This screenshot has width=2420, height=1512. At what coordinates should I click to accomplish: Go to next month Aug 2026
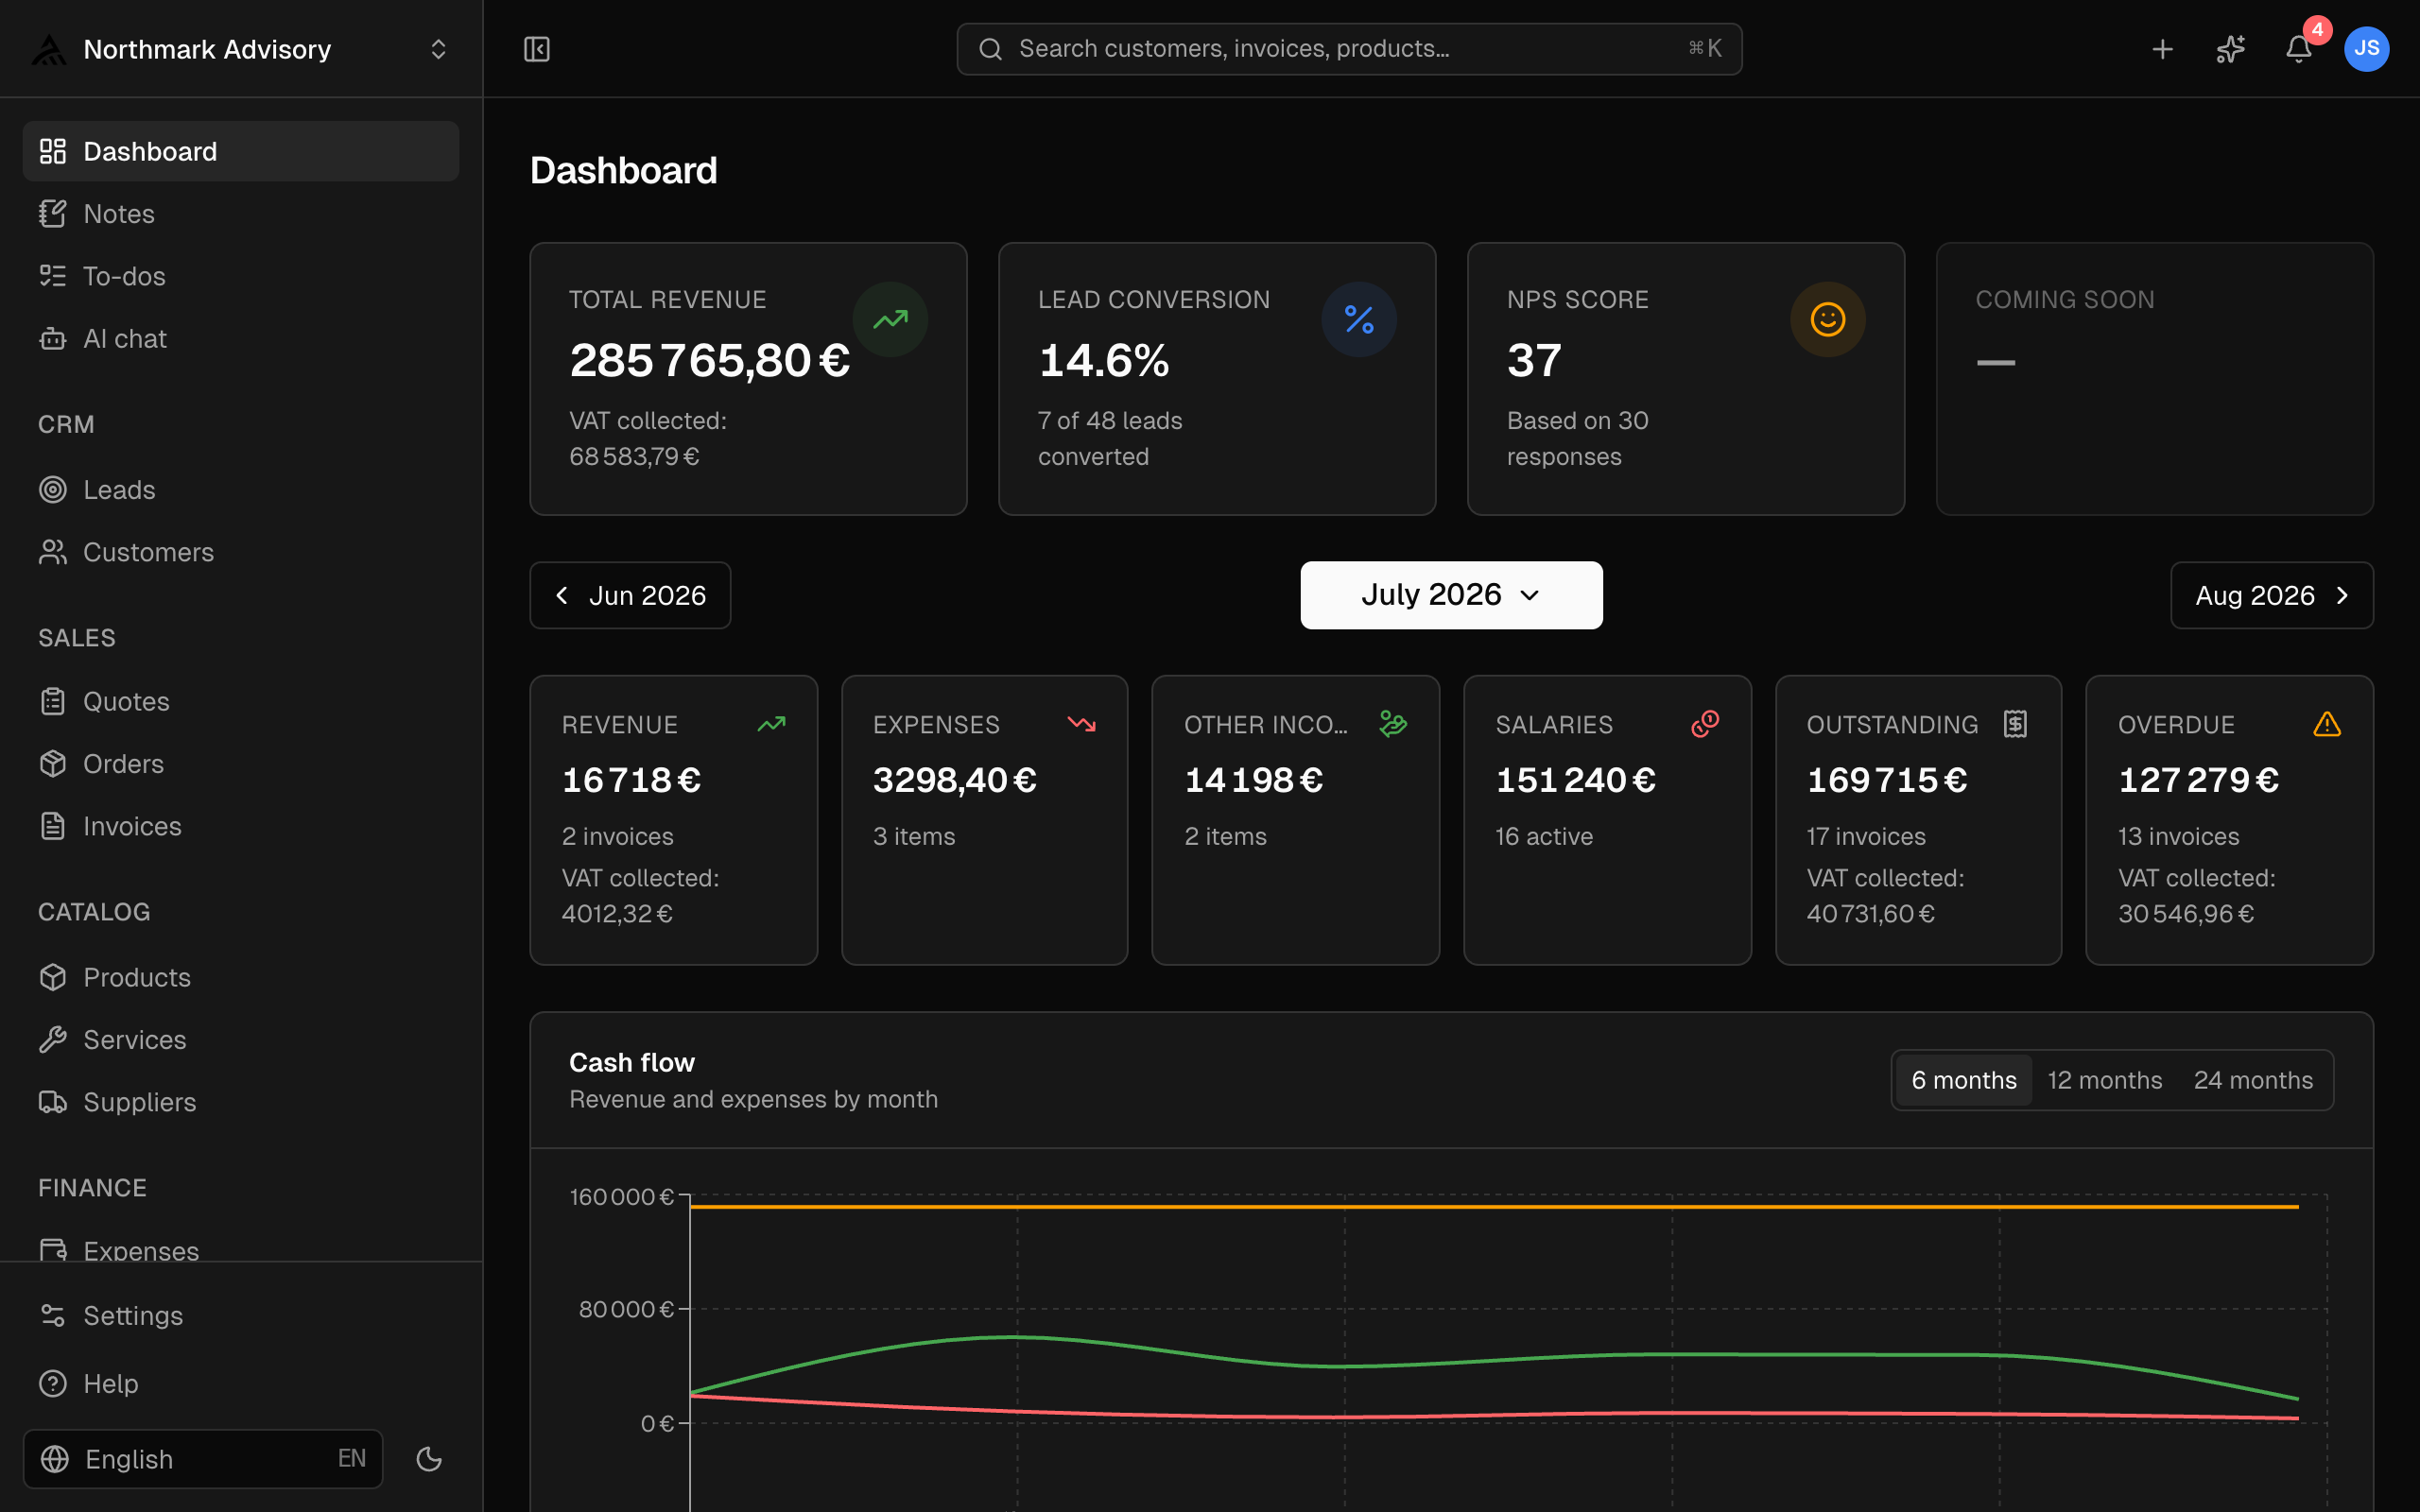[2271, 595]
